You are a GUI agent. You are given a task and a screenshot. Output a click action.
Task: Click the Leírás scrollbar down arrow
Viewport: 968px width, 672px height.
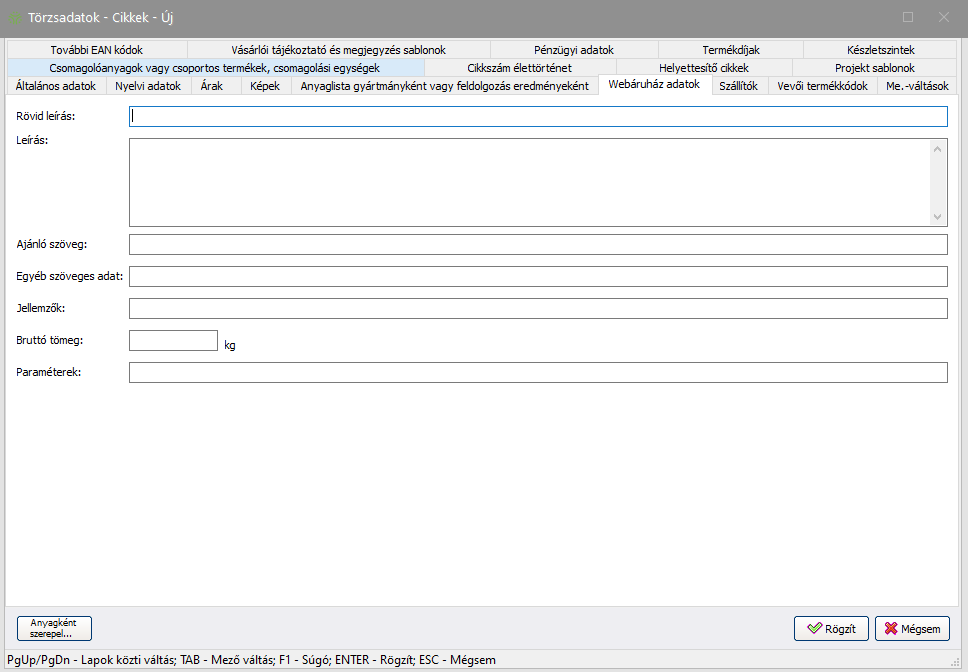938,216
